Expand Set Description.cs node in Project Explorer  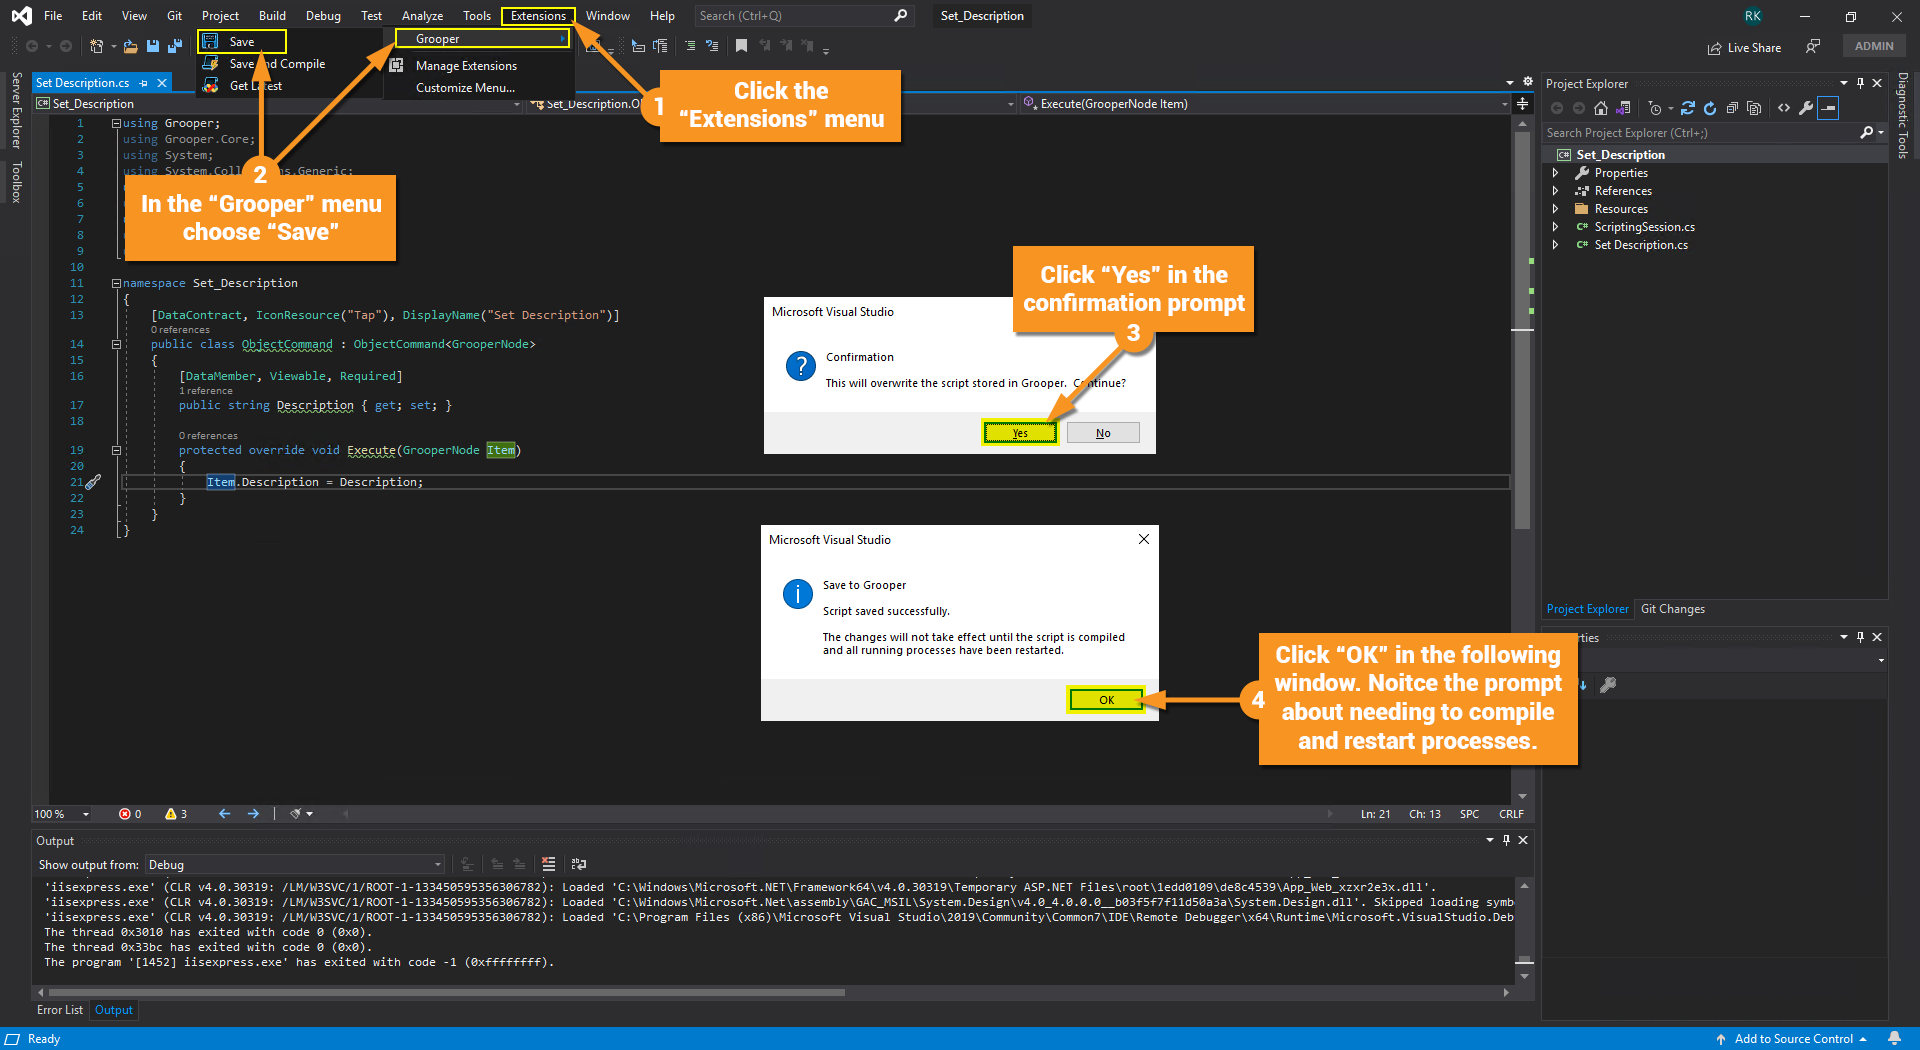click(x=1555, y=245)
